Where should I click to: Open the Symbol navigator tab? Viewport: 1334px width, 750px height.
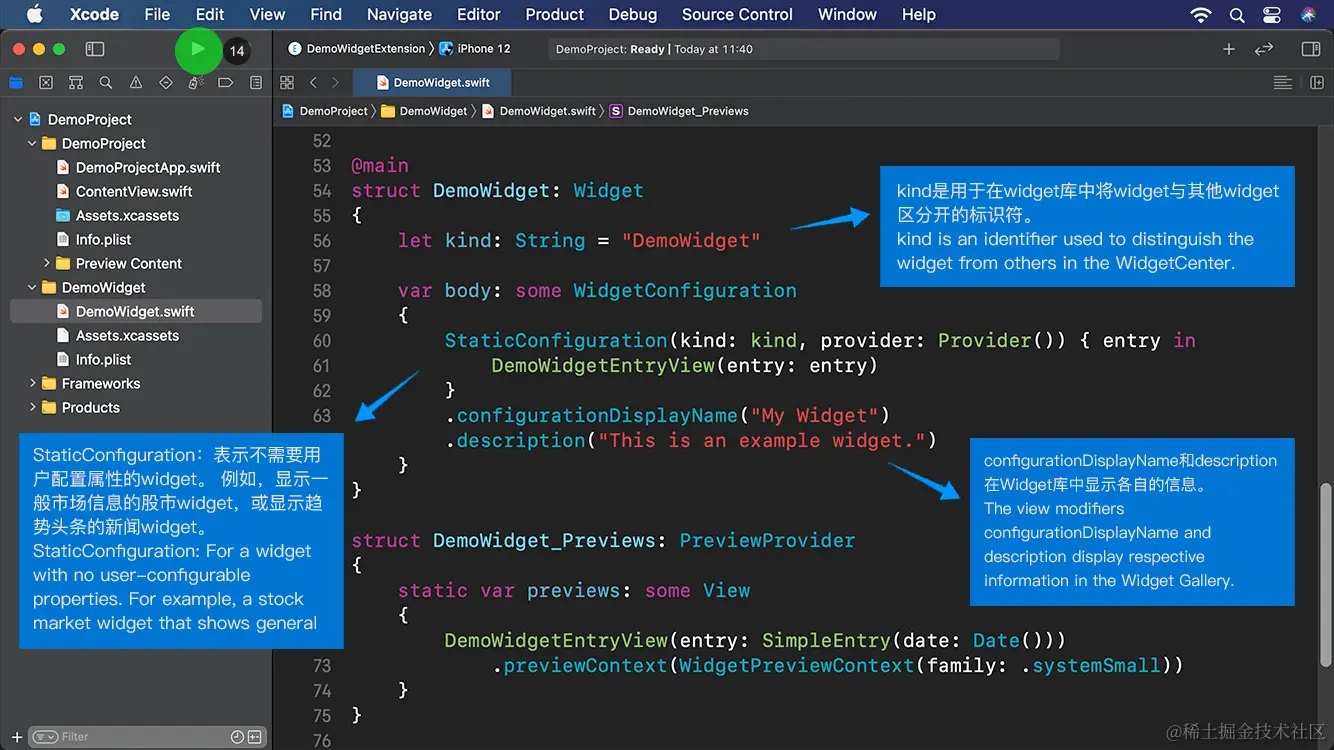(76, 83)
